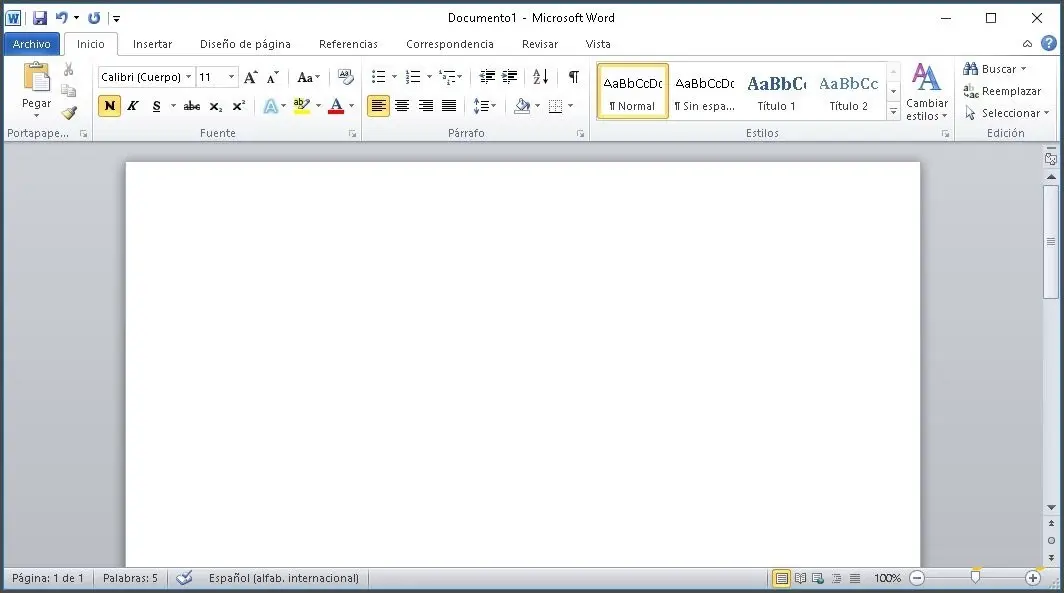Open the Archivo menu
This screenshot has height=593, width=1064.
point(31,43)
